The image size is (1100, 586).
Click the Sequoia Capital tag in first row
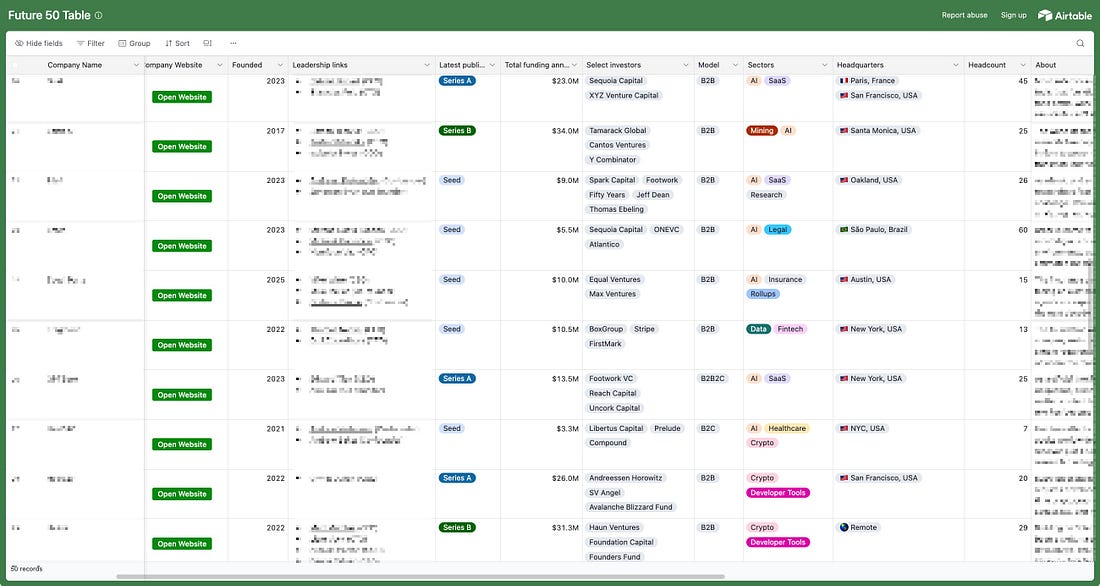616,81
